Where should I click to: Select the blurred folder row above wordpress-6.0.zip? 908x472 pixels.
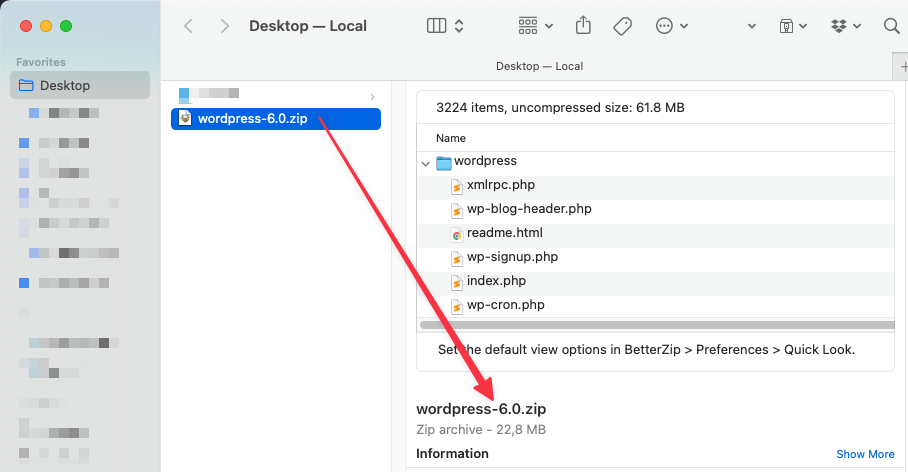point(276,94)
